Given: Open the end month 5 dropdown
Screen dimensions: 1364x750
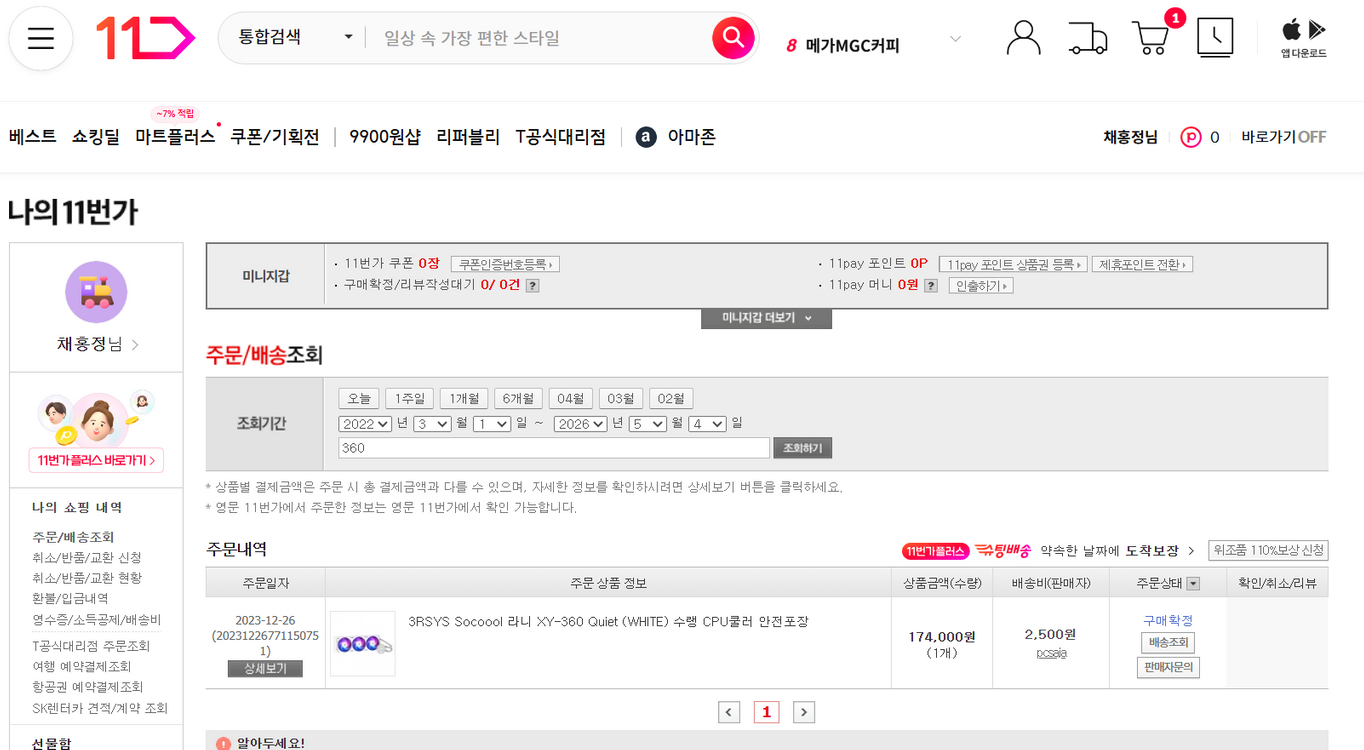Looking at the screenshot, I should (x=647, y=424).
